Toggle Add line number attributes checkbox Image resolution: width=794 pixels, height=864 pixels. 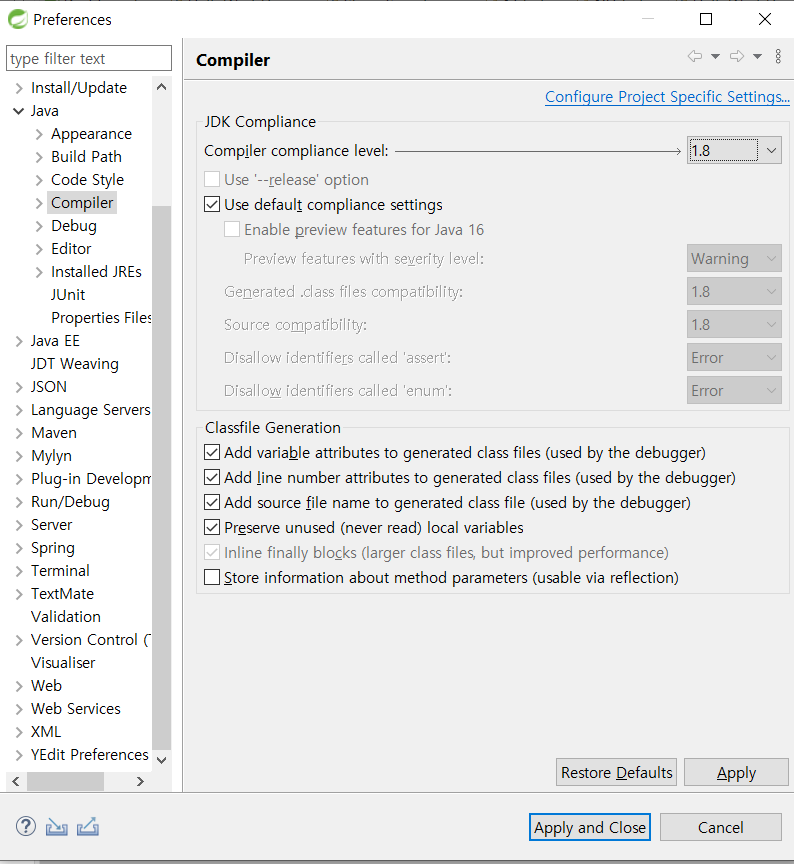212,477
